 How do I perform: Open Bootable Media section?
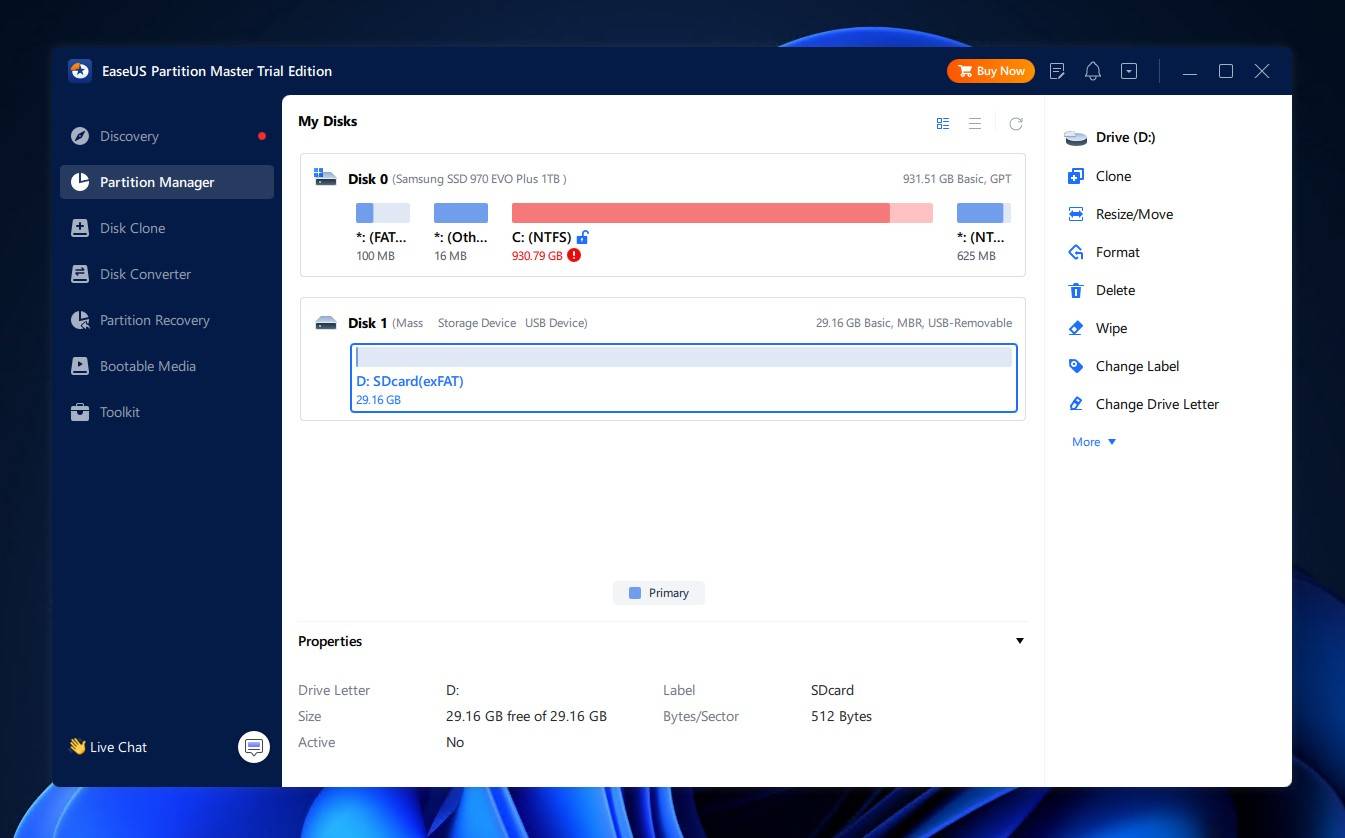tap(166, 366)
